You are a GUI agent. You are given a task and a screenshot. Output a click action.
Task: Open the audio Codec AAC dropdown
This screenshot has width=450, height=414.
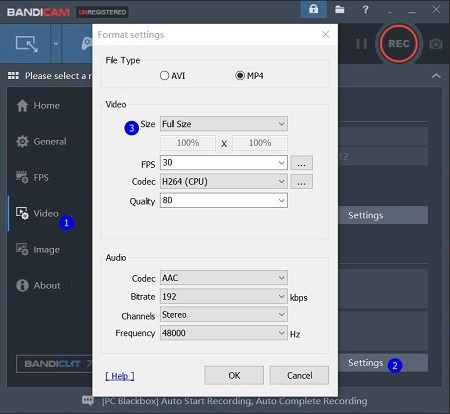coord(224,278)
